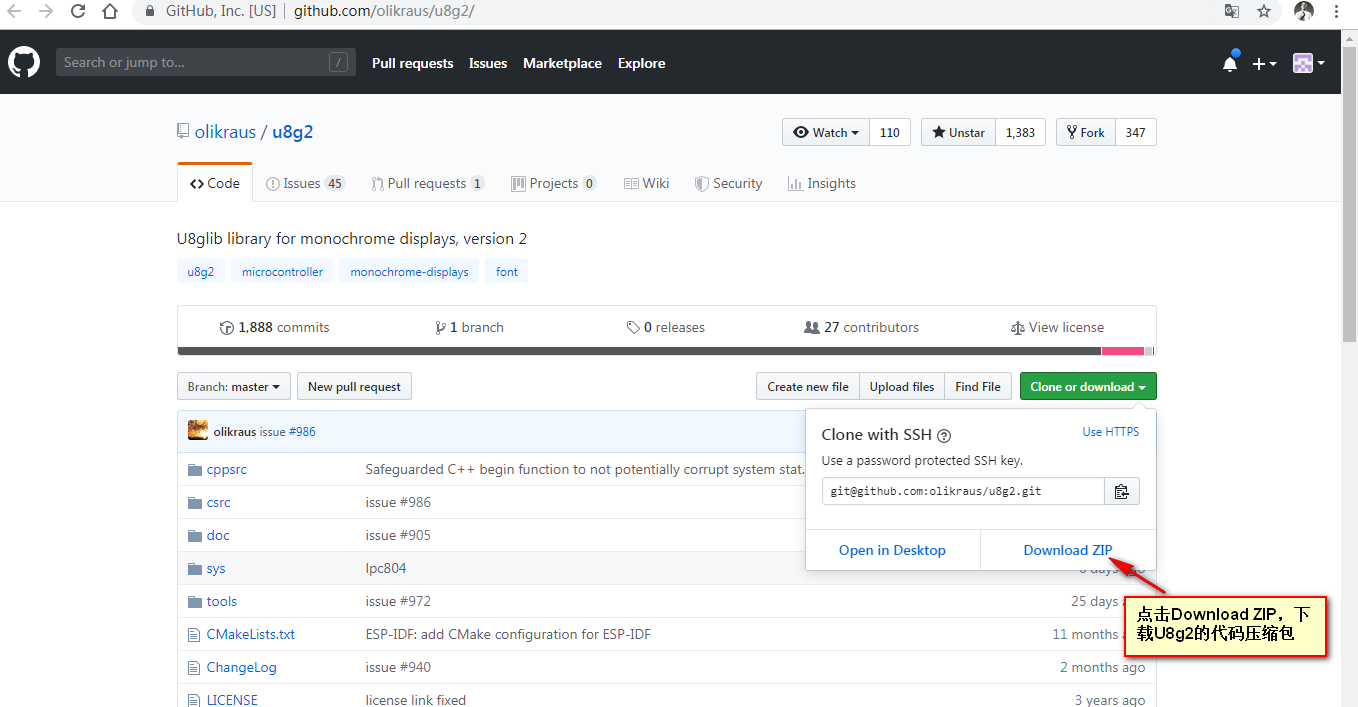The image size is (1358, 707).
Task: Open the Chrome three-dot menu
Action: pos(1337,12)
